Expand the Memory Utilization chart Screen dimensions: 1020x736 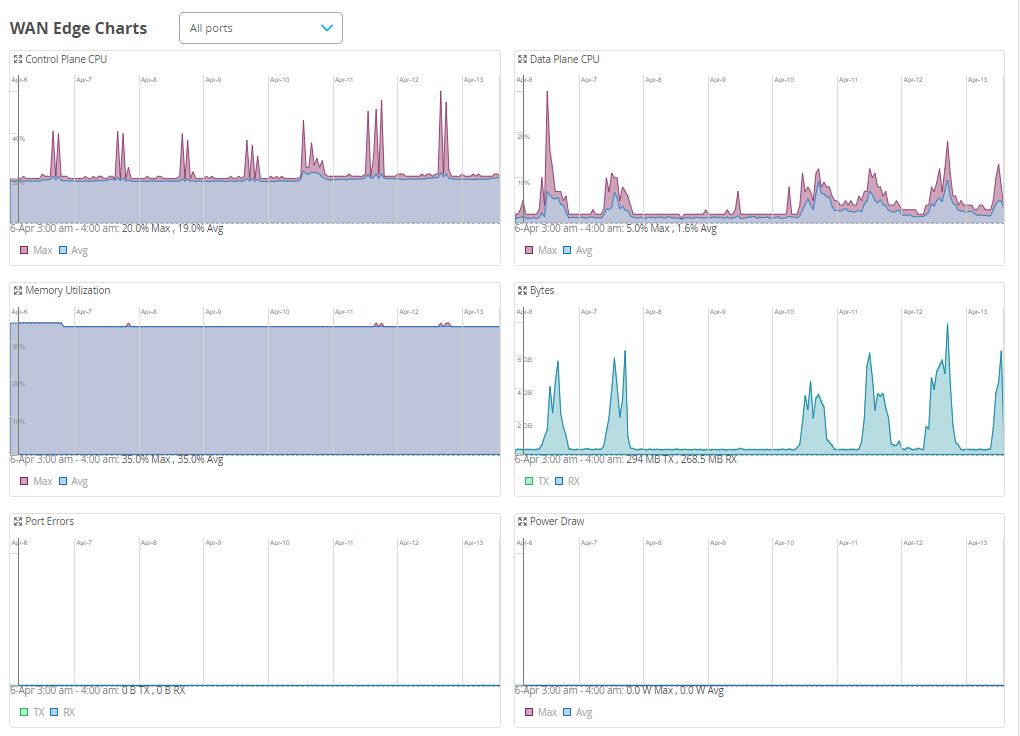click(x=18, y=290)
